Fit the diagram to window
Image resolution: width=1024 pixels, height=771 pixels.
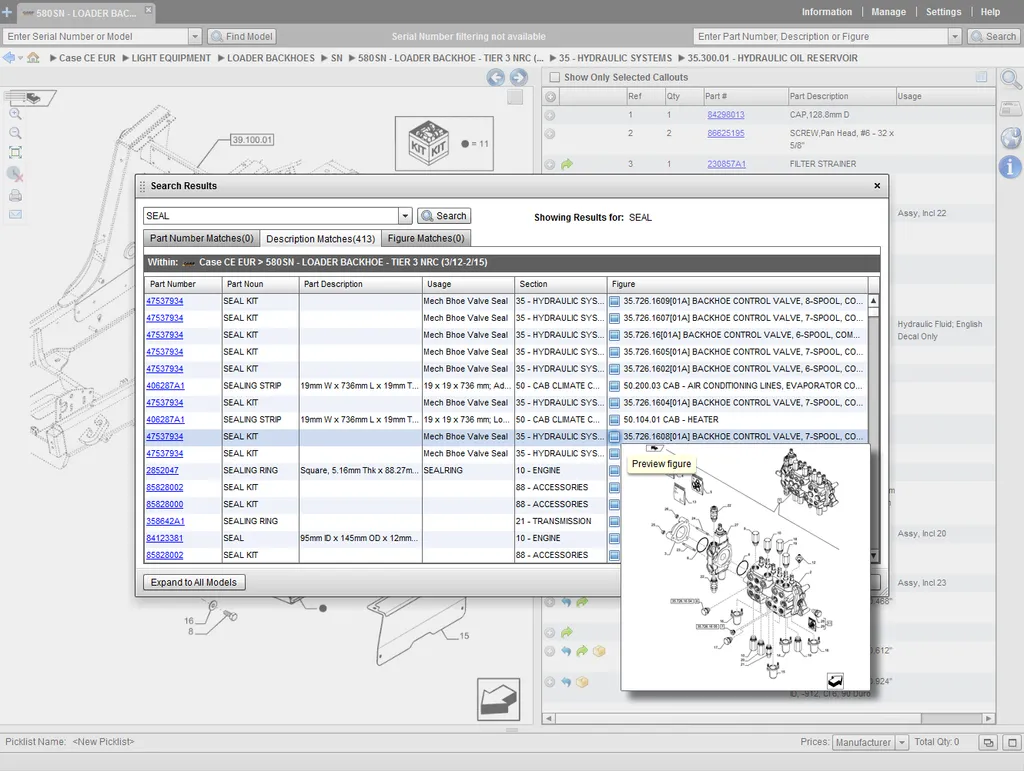(15, 153)
